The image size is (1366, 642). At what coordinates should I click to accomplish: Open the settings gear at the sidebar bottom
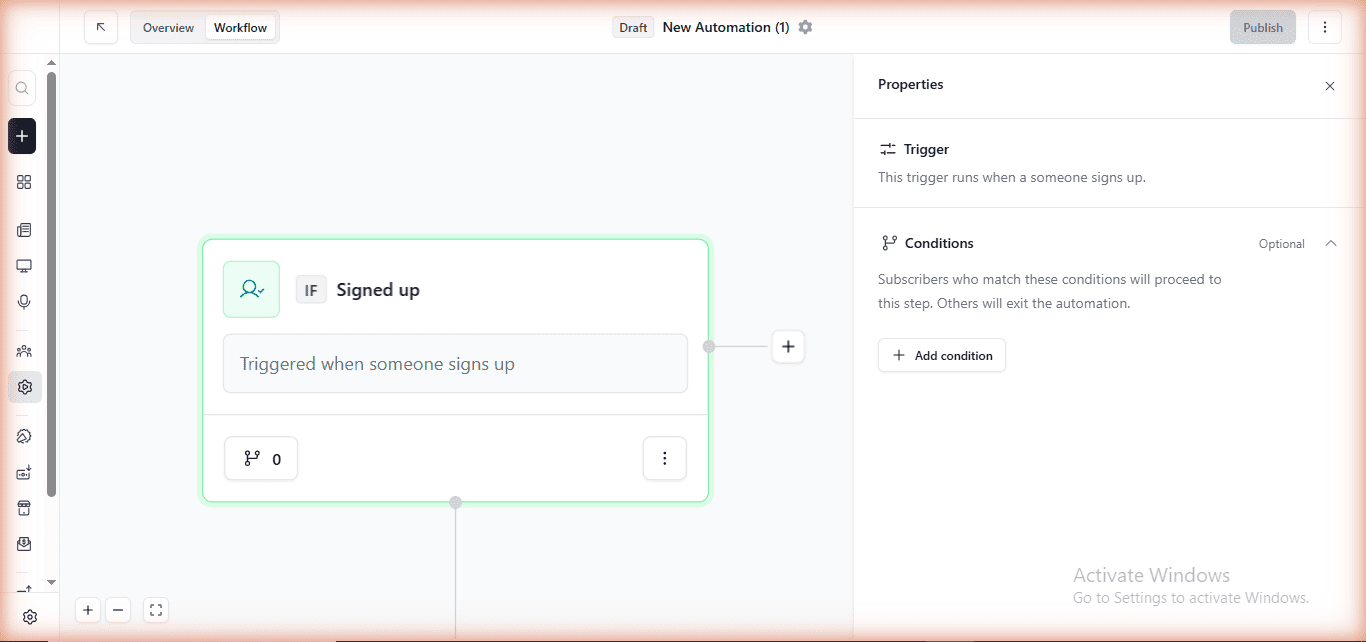pos(30,617)
